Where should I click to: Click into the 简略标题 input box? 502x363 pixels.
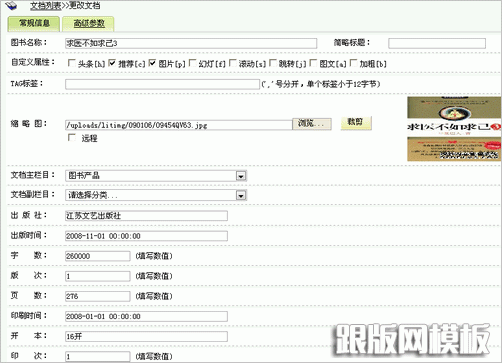pyautogui.click(x=437, y=43)
